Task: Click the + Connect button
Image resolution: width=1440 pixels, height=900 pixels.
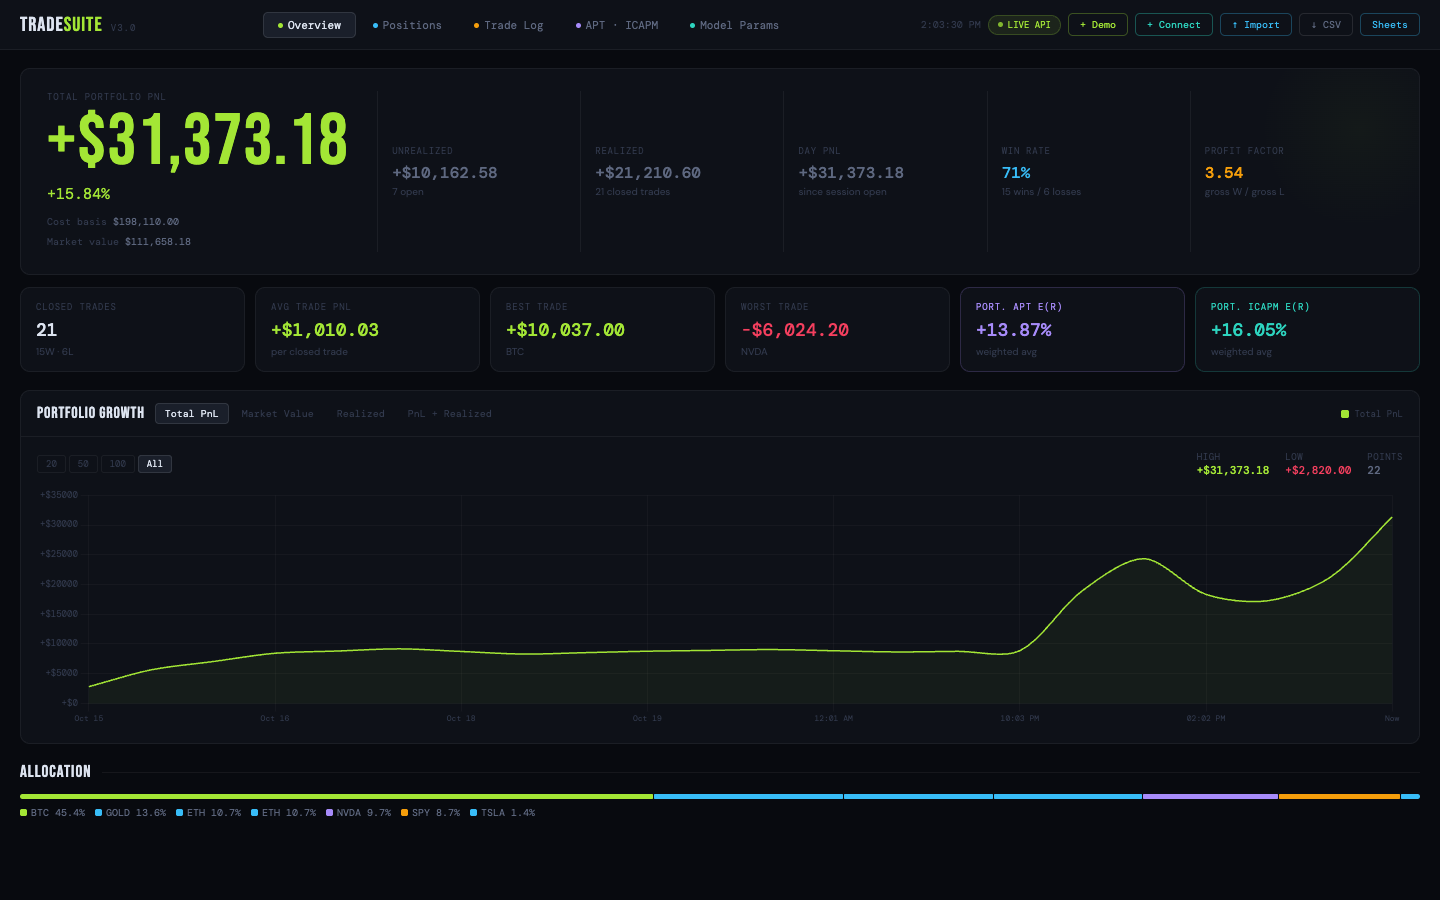Action: point(1174,25)
